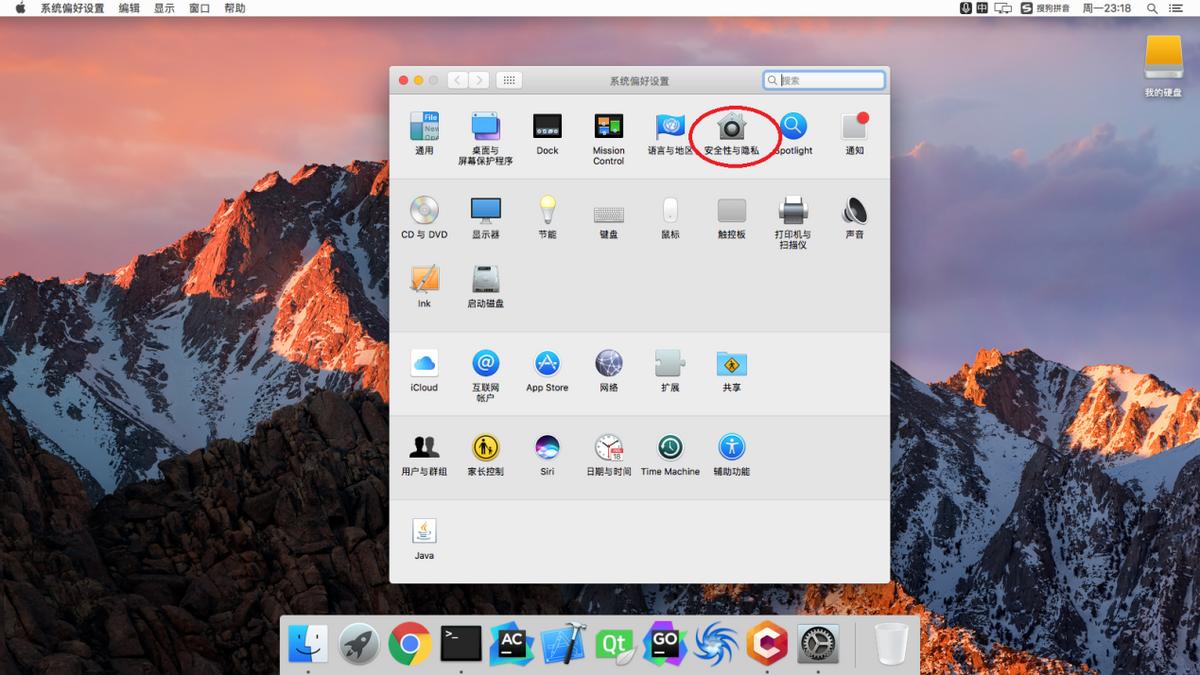Viewport: 1200px width, 675px height.
Task: Open the 编辑 menu in menu bar
Action: click(x=129, y=8)
